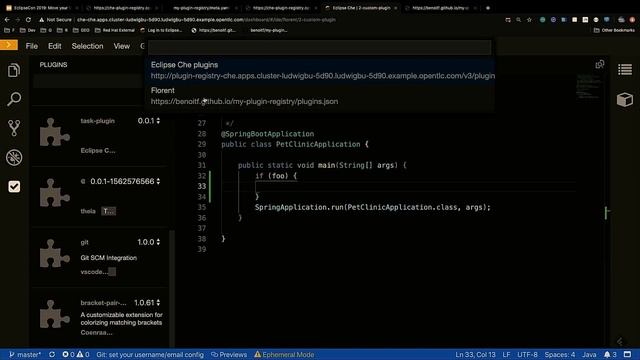Click the quick pick input field
The image size is (640, 360).
click(x=320, y=47)
